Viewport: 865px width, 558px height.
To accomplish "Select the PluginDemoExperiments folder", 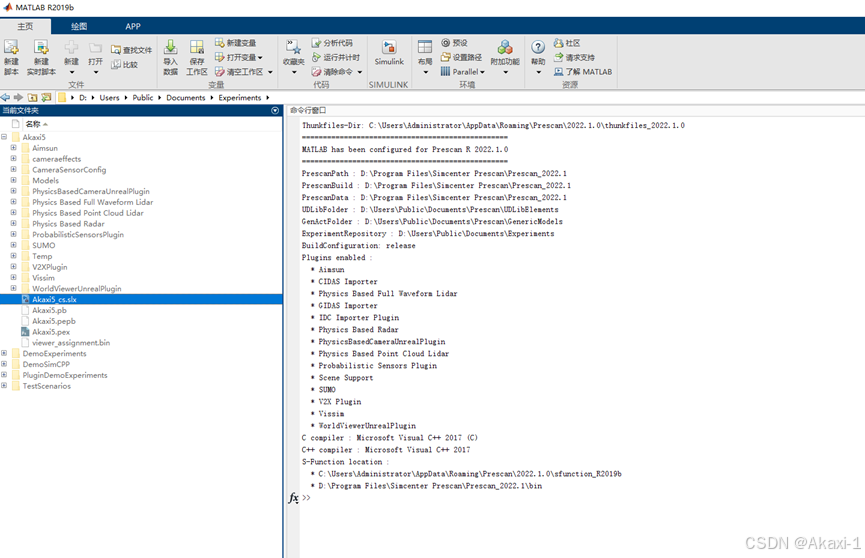I will pyautogui.click(x=65, y=375).
